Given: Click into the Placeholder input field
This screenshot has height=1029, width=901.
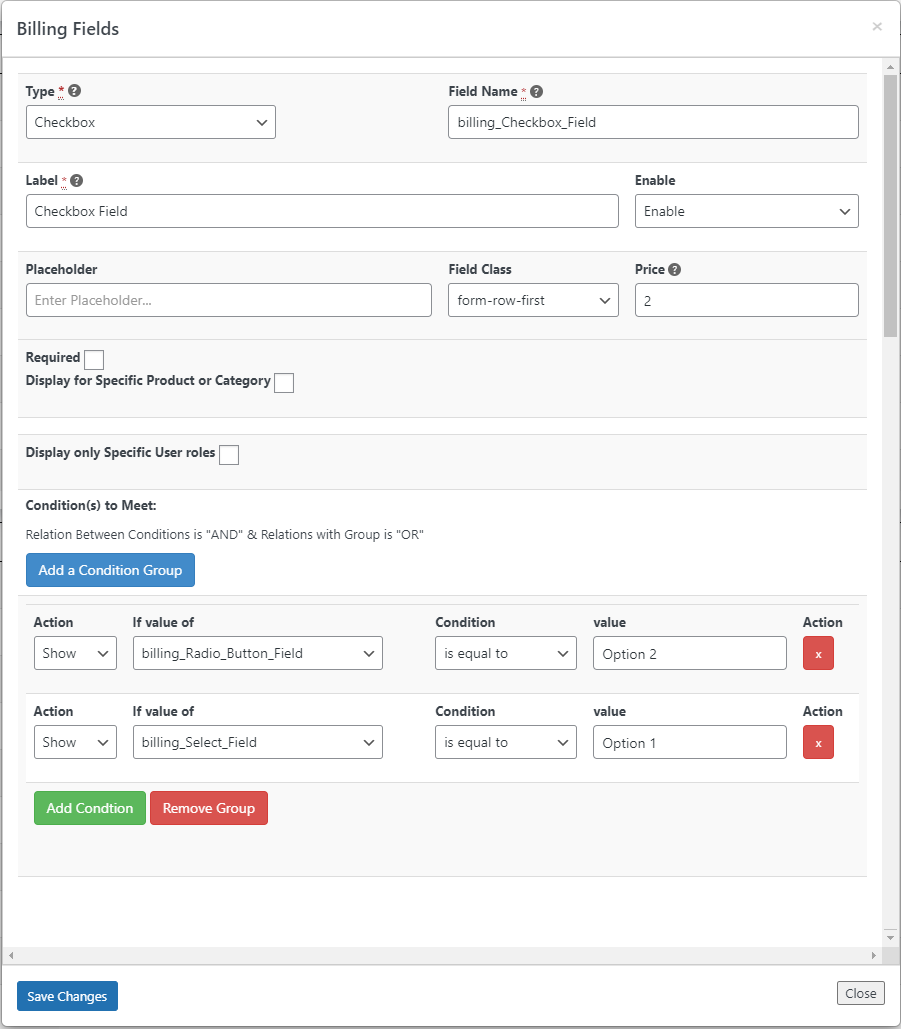Looking at the screenshot, I should [228, 300].
